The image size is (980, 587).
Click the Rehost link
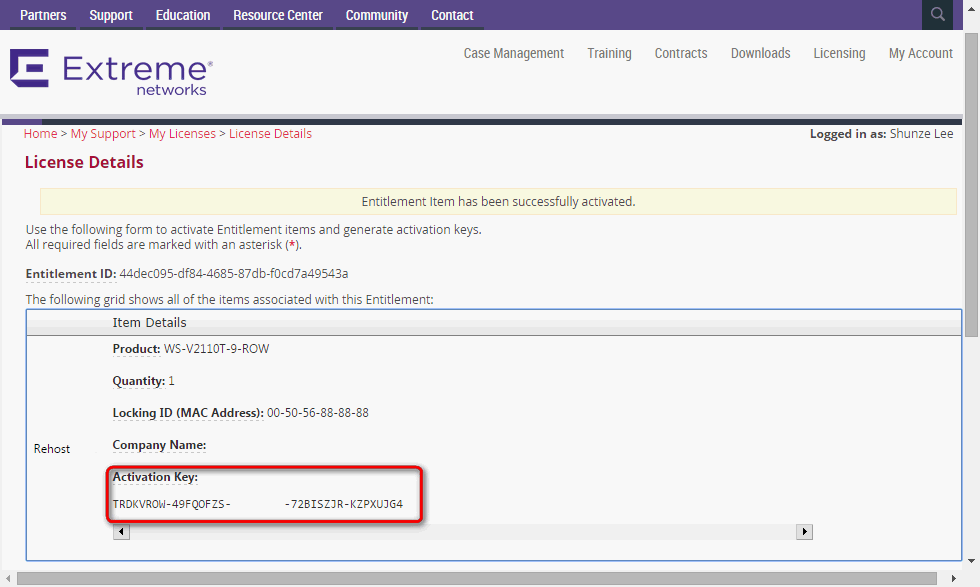pos(52,449)
